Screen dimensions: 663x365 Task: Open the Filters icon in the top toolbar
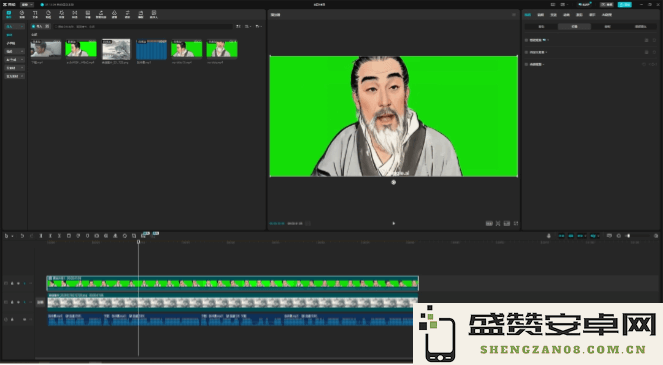click(114, 14)
